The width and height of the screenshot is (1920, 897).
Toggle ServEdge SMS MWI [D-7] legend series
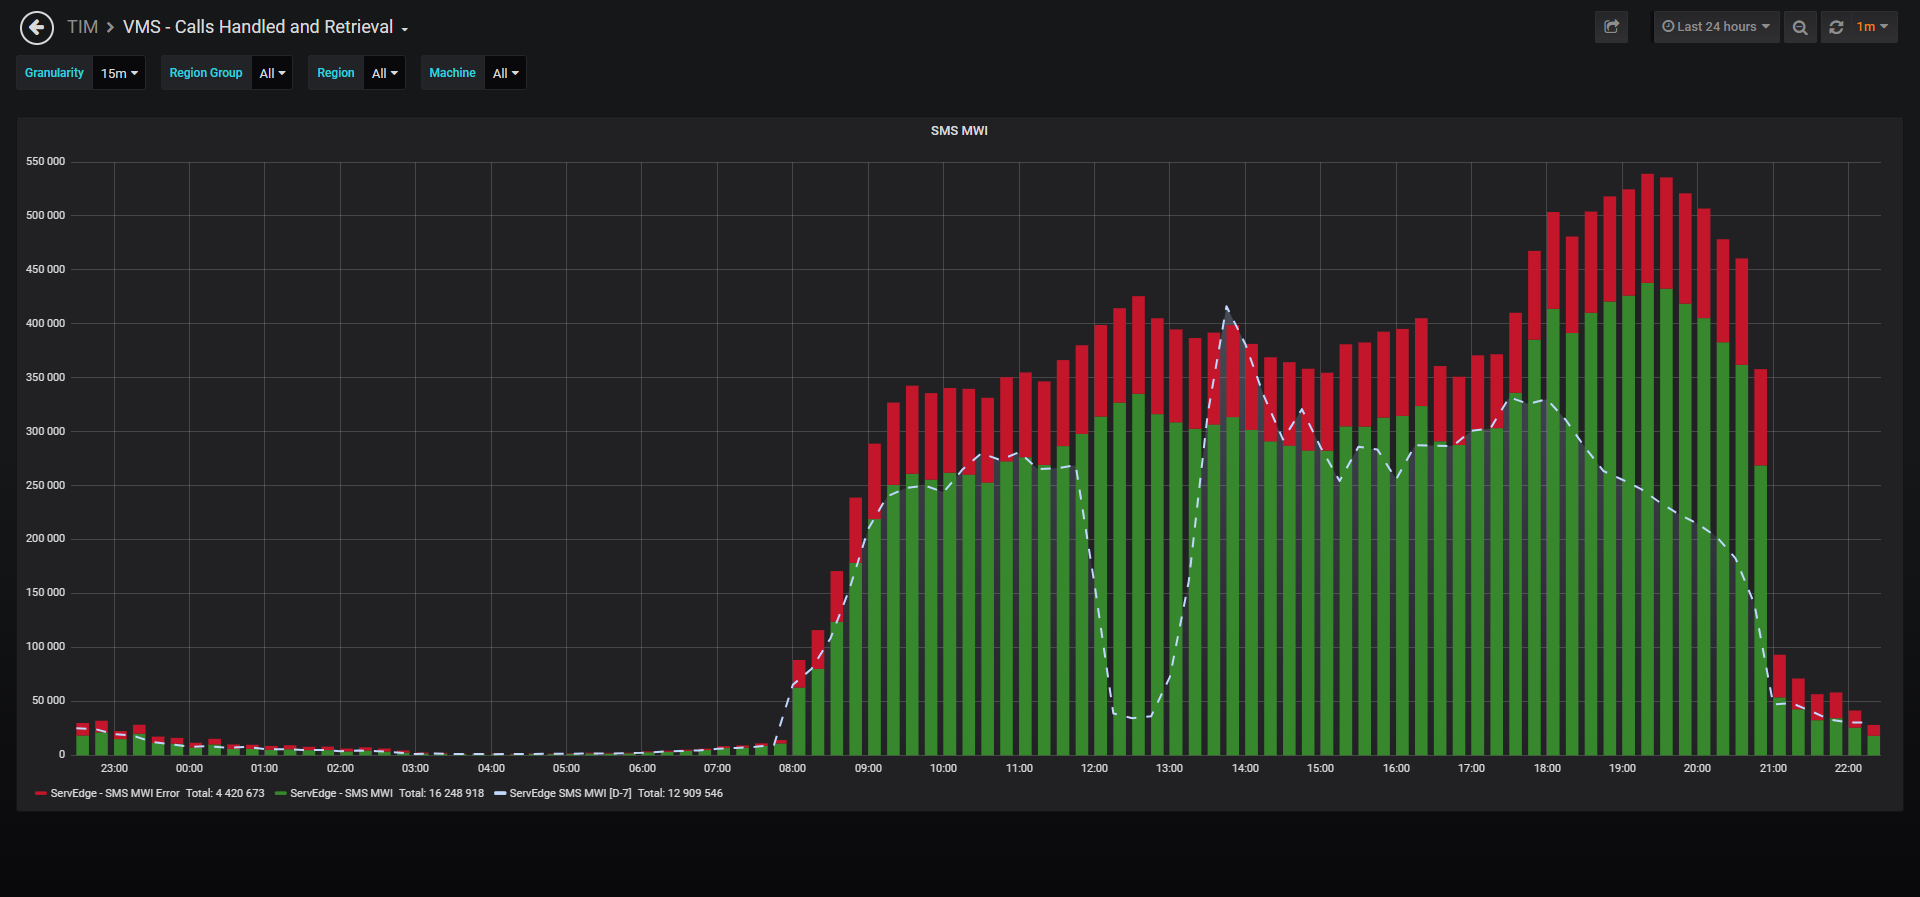(x=570, y=793)
